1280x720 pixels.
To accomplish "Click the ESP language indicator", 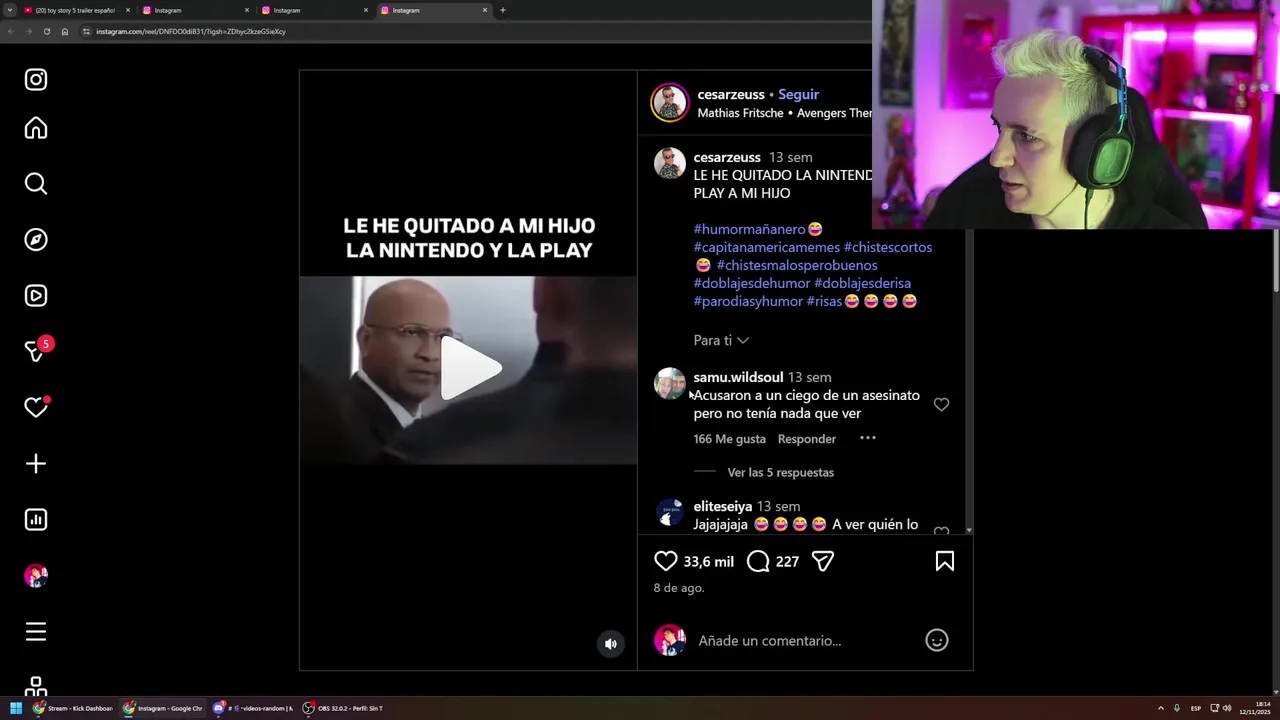I will click(x=1196, y=708).
